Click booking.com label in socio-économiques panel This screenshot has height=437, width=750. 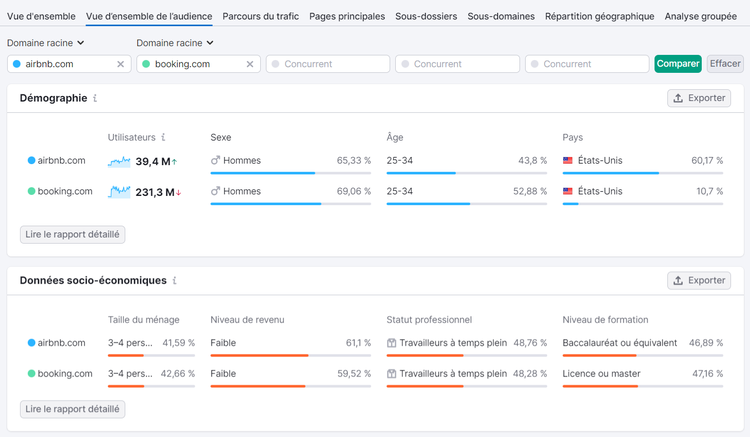click(x=65, y=373)
